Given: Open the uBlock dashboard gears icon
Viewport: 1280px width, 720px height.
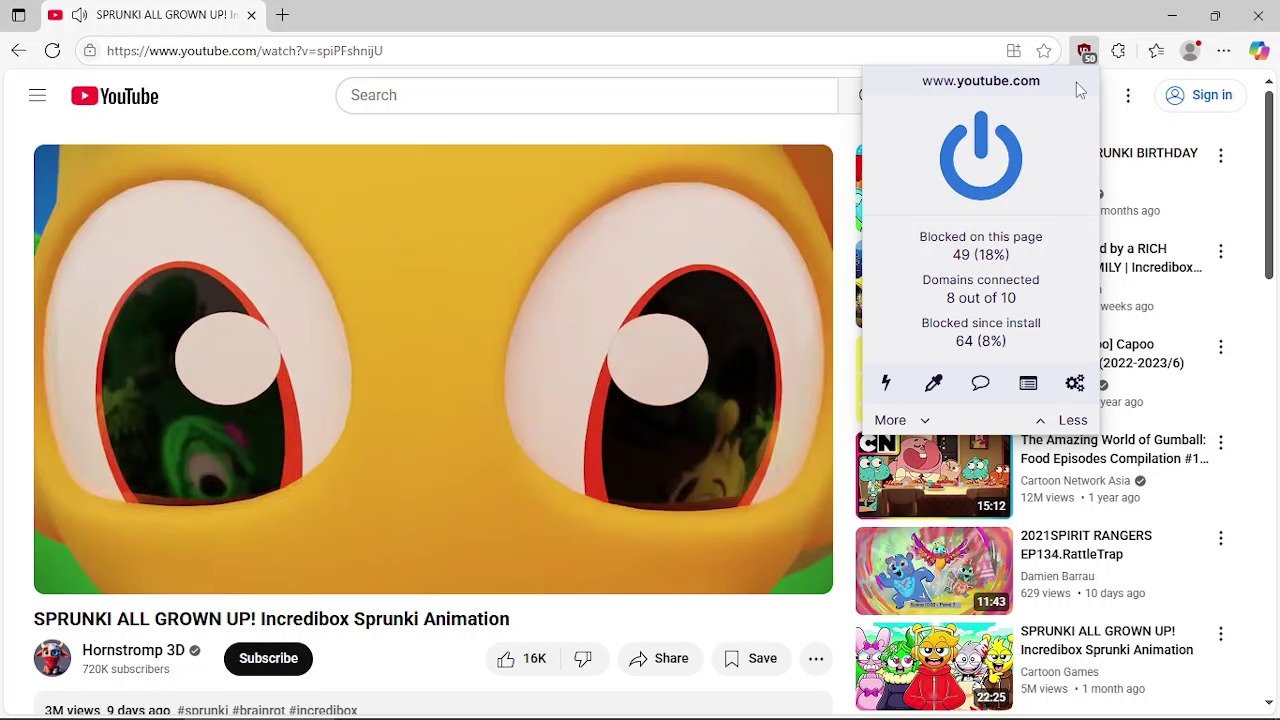Looking at the screenshot, I should pos(1075,383).
